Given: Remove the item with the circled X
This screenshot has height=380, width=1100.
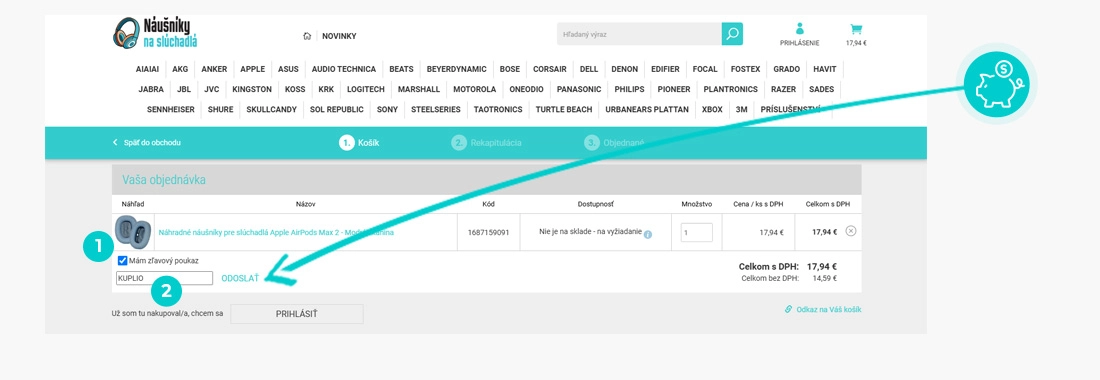Looking at the screenshot, I should [850, 231].
